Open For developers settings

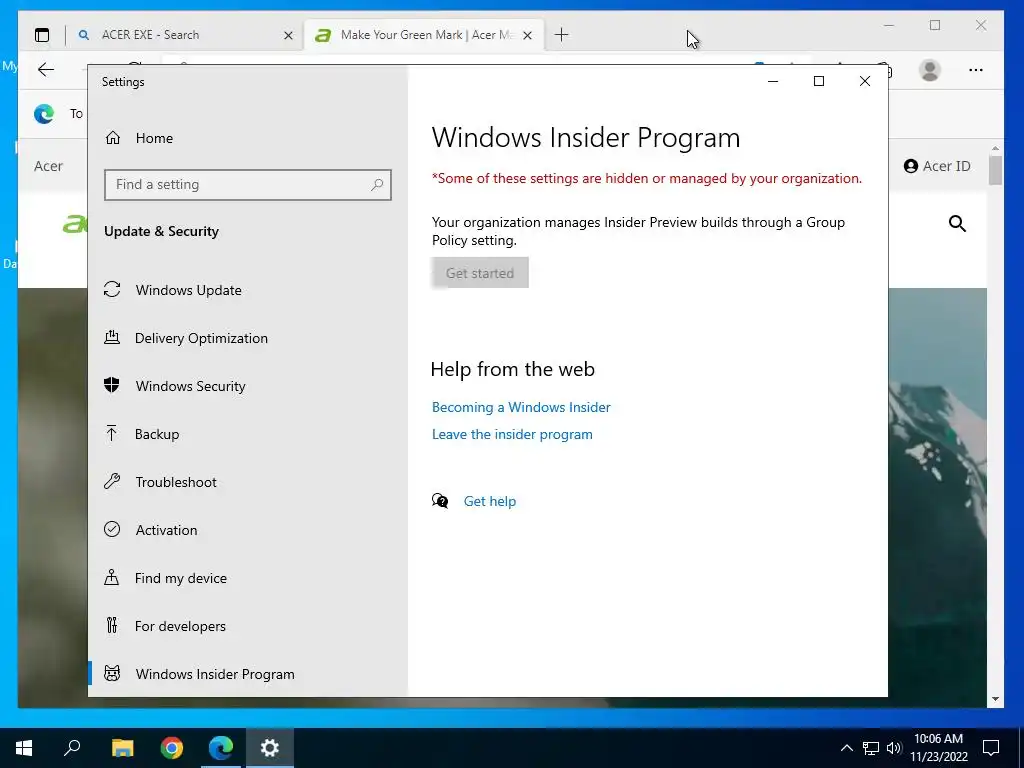tap(248, 626)
